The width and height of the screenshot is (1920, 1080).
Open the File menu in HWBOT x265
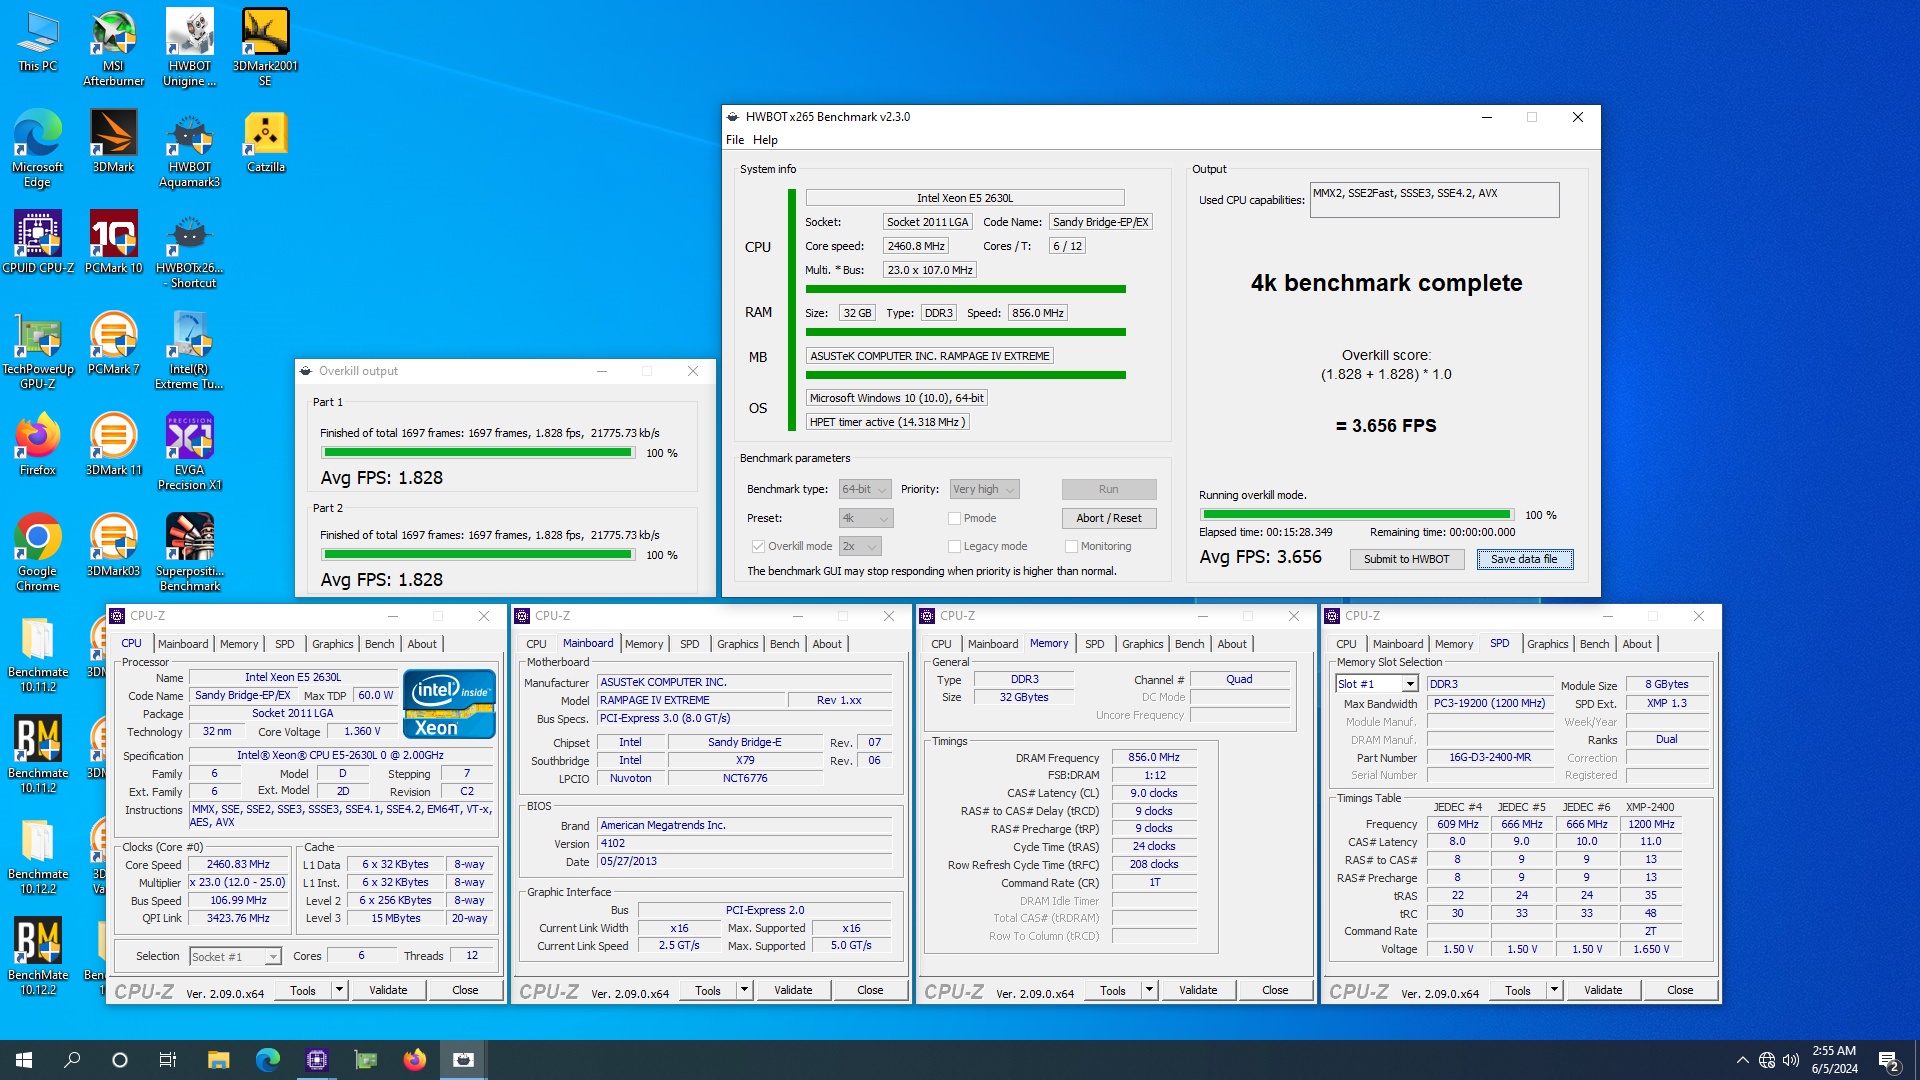coord(734,140)
